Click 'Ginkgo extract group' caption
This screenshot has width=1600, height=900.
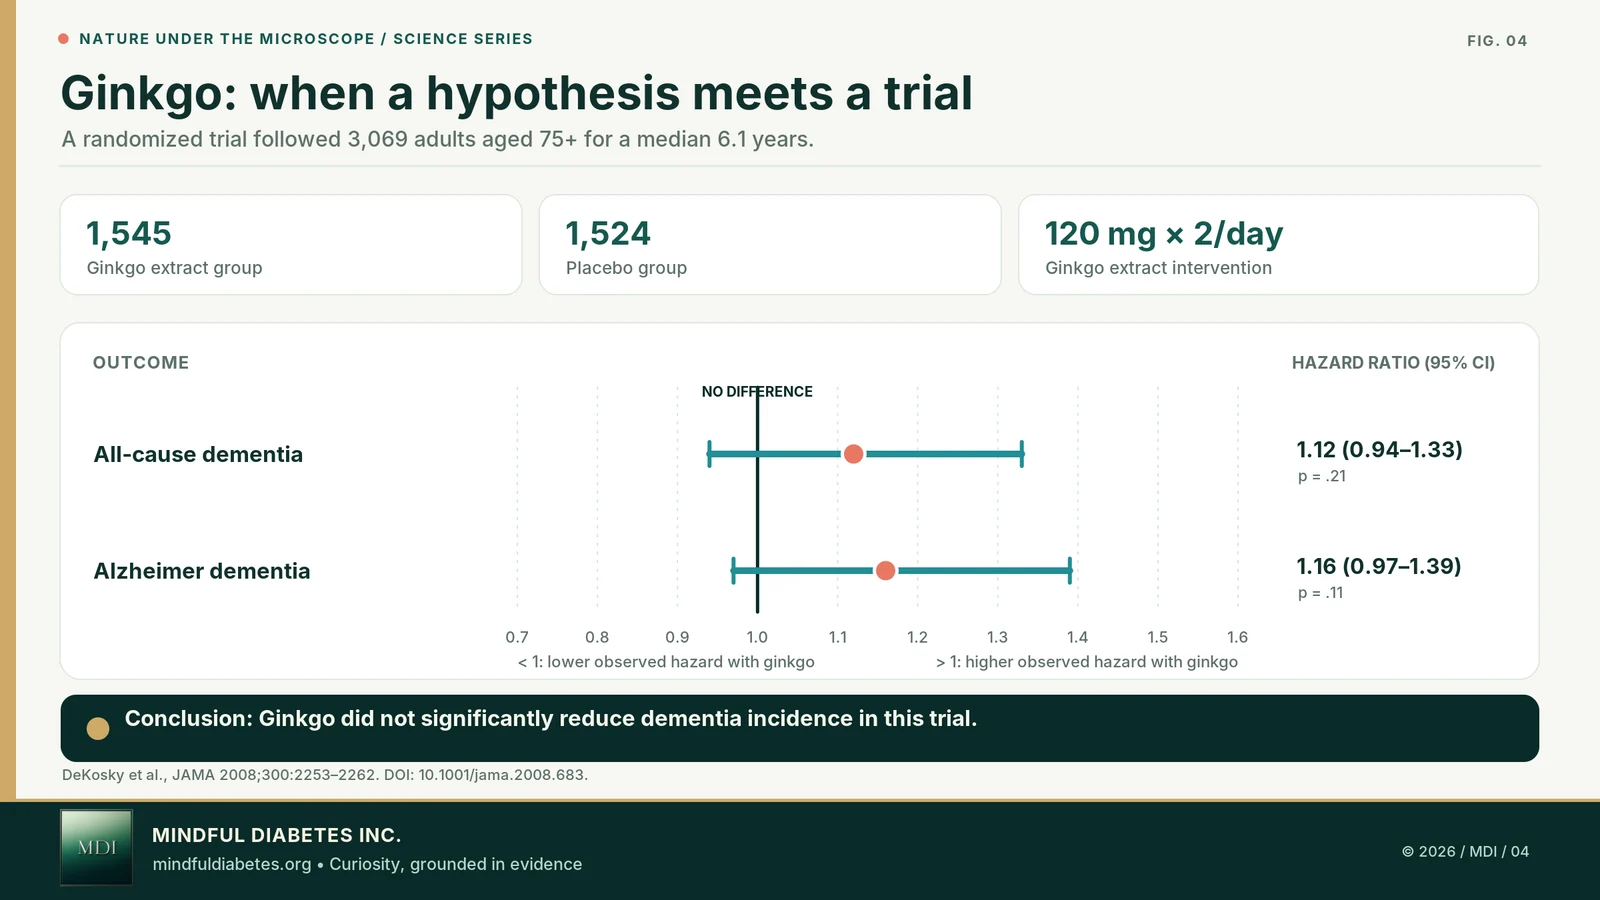(x=174, y=268)
